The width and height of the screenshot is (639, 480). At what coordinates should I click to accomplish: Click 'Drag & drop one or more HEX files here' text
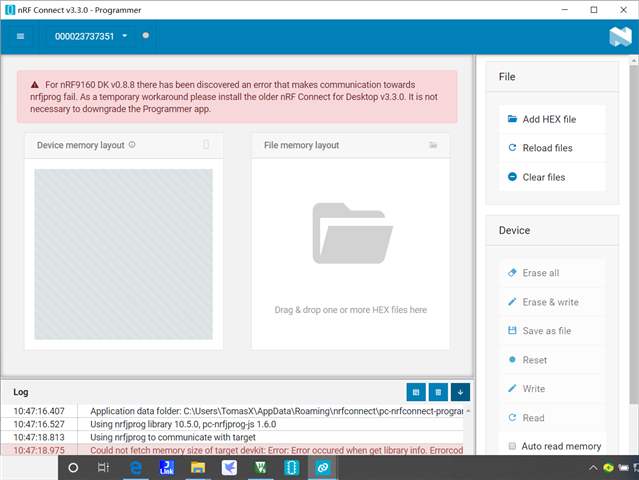tap(350, 310)
